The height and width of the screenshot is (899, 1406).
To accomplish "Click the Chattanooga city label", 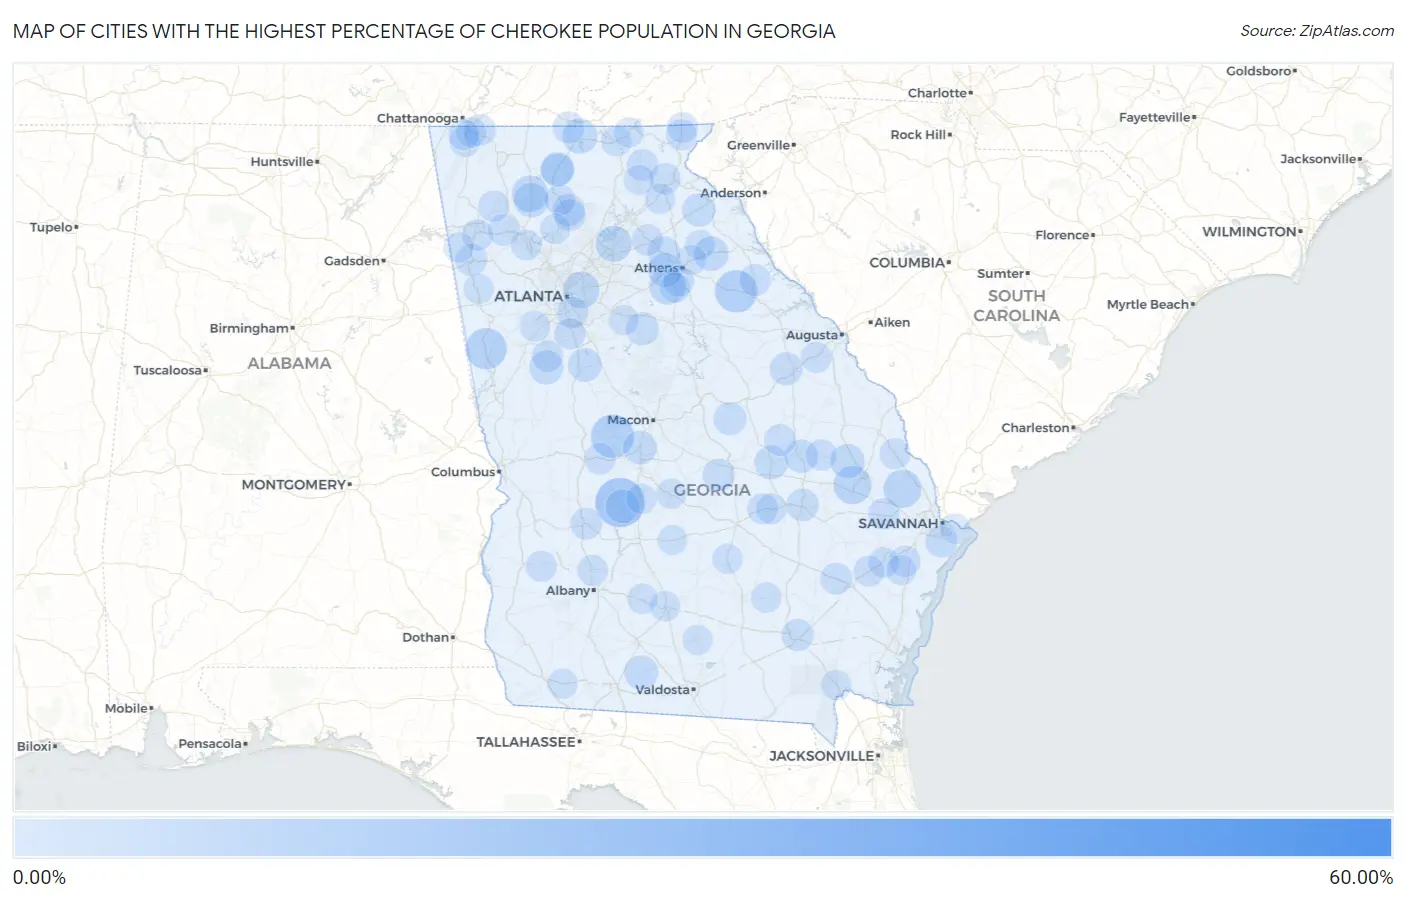I will (418, 118).
